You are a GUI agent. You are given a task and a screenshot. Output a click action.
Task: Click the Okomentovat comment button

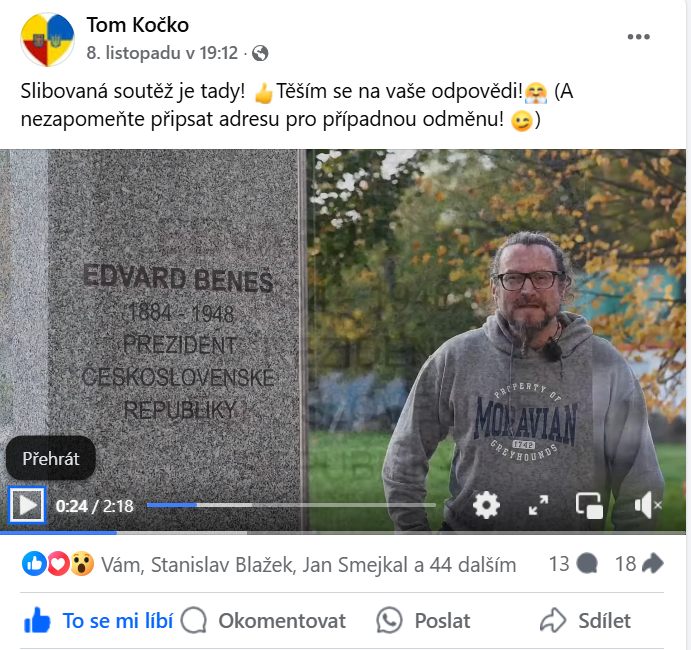pyautogui.click(x=264, y=620)
